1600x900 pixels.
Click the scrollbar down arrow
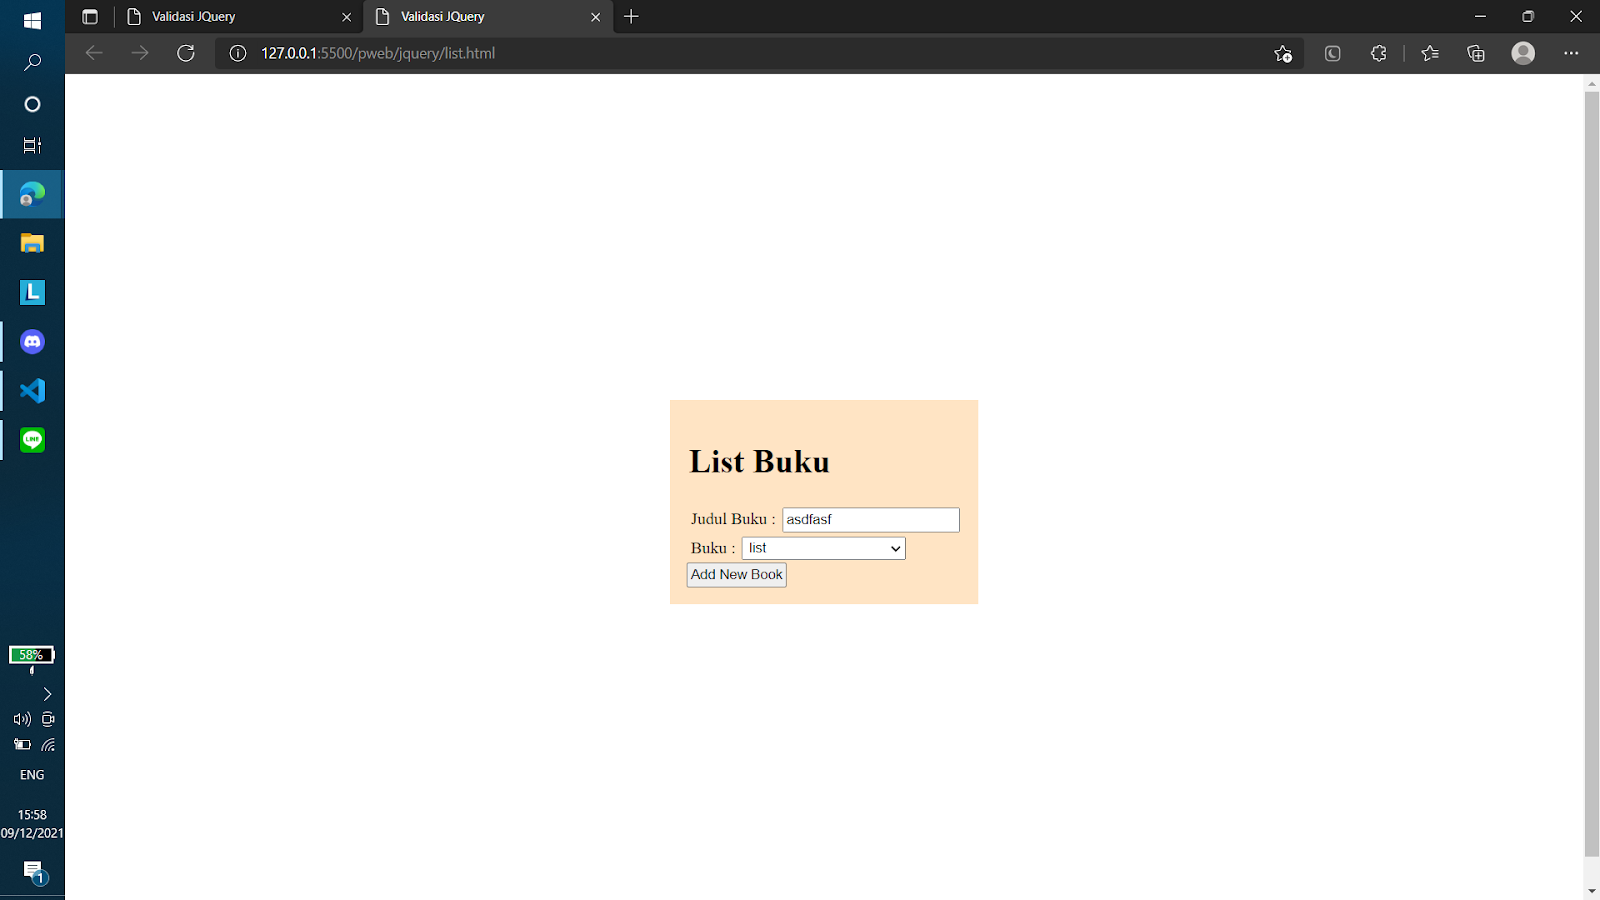[1592, 891]
